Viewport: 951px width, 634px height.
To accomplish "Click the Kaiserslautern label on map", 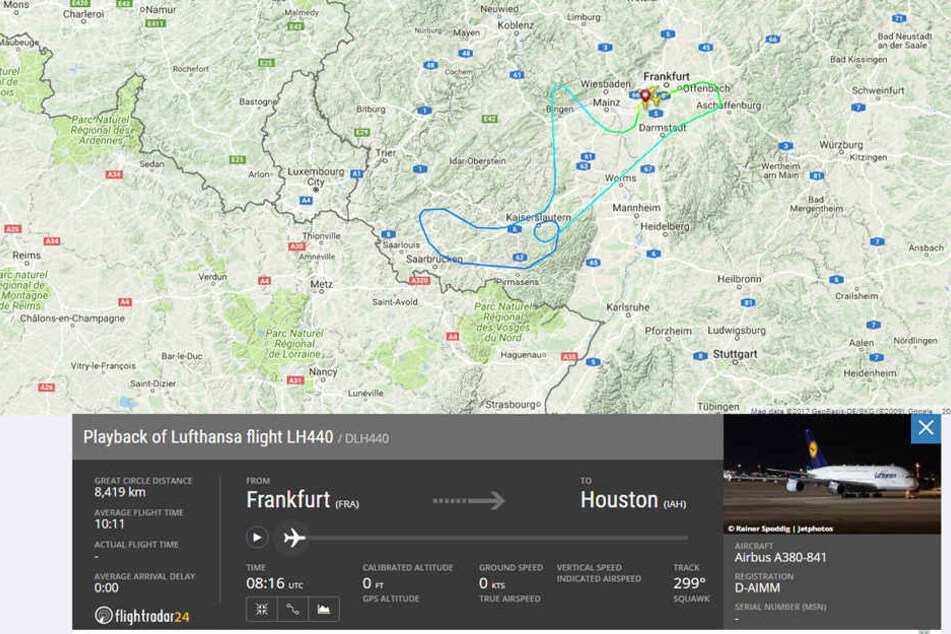I will (539, 217).
